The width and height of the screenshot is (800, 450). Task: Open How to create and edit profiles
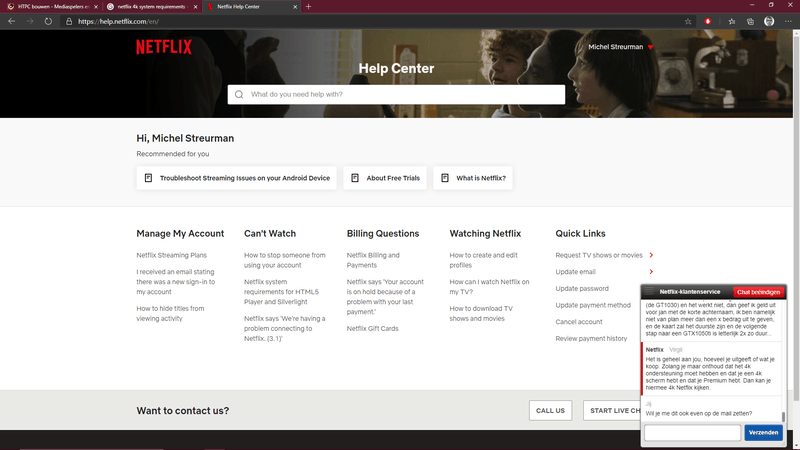point(483,260)
